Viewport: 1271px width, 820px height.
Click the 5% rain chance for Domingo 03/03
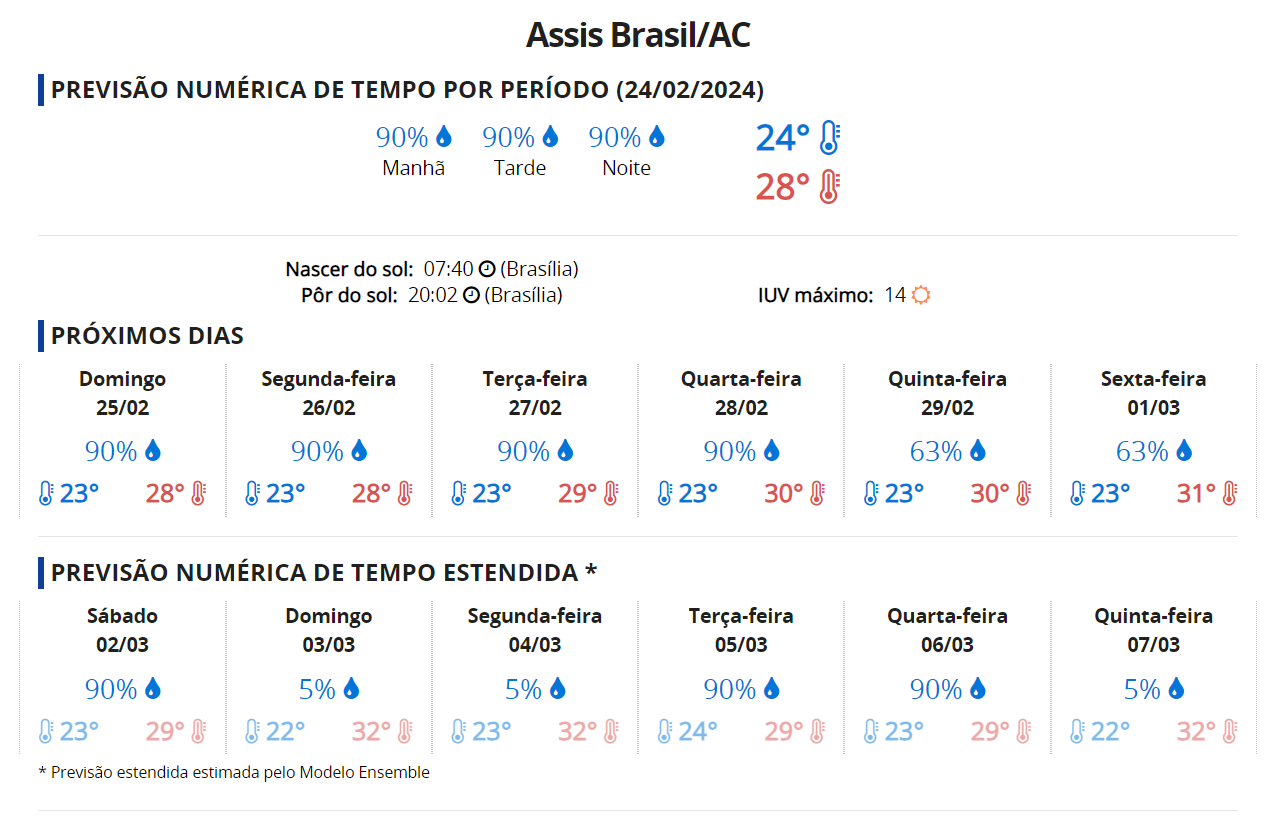317,689
